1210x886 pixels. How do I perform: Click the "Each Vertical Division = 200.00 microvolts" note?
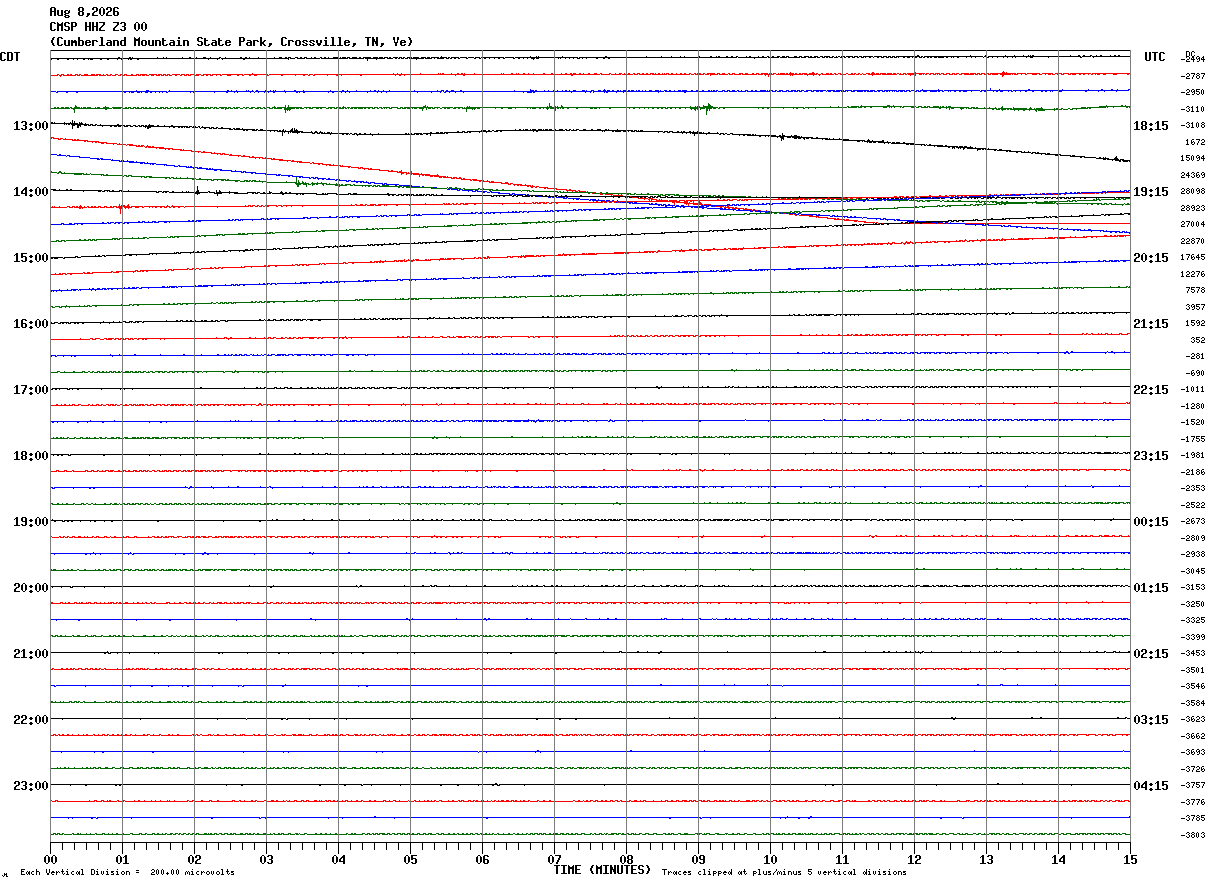[127, 872]
